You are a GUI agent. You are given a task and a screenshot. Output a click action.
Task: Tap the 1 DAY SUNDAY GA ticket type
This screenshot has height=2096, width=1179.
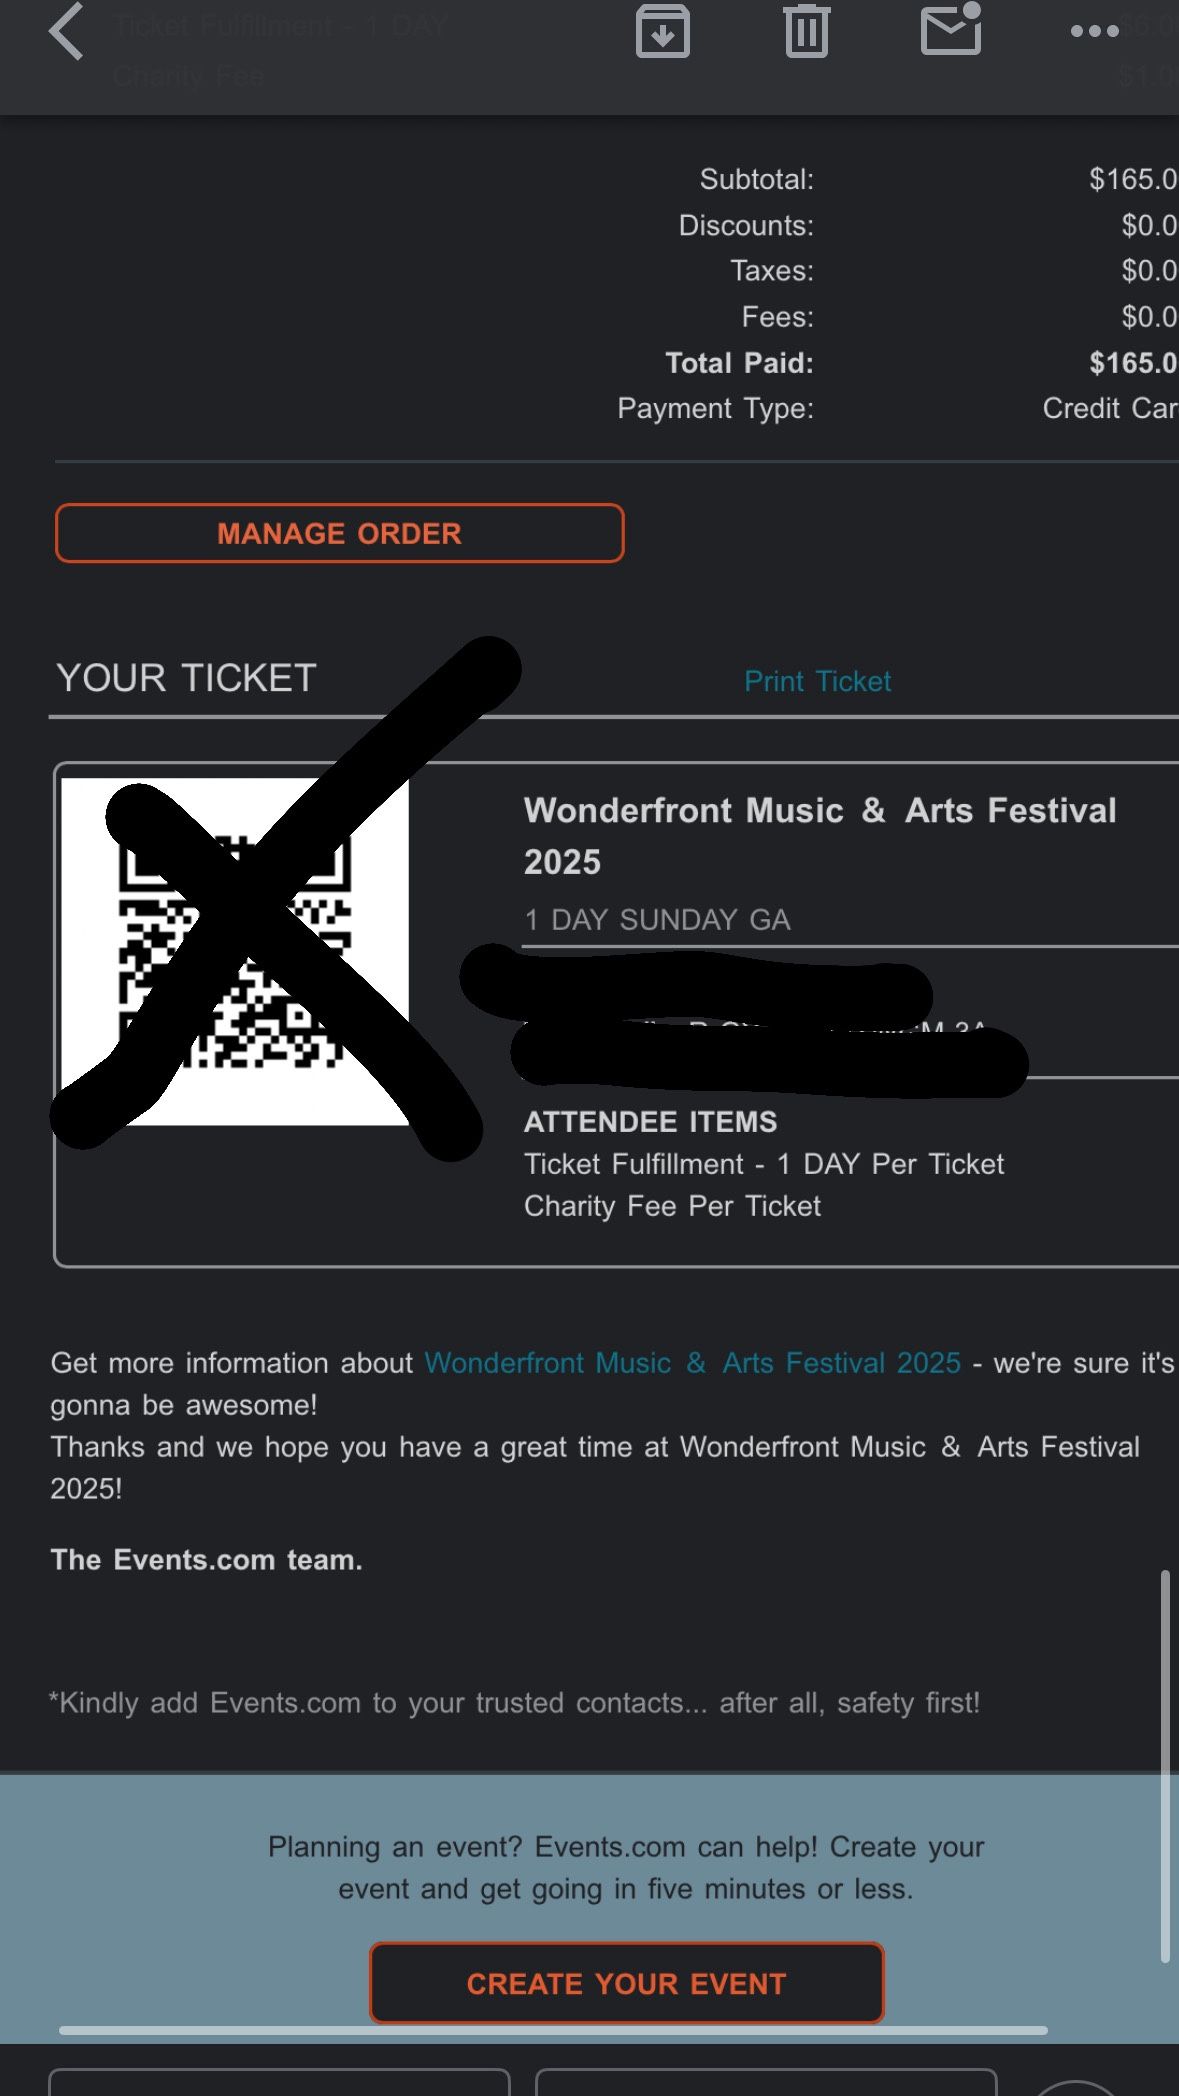pos(658,920)
